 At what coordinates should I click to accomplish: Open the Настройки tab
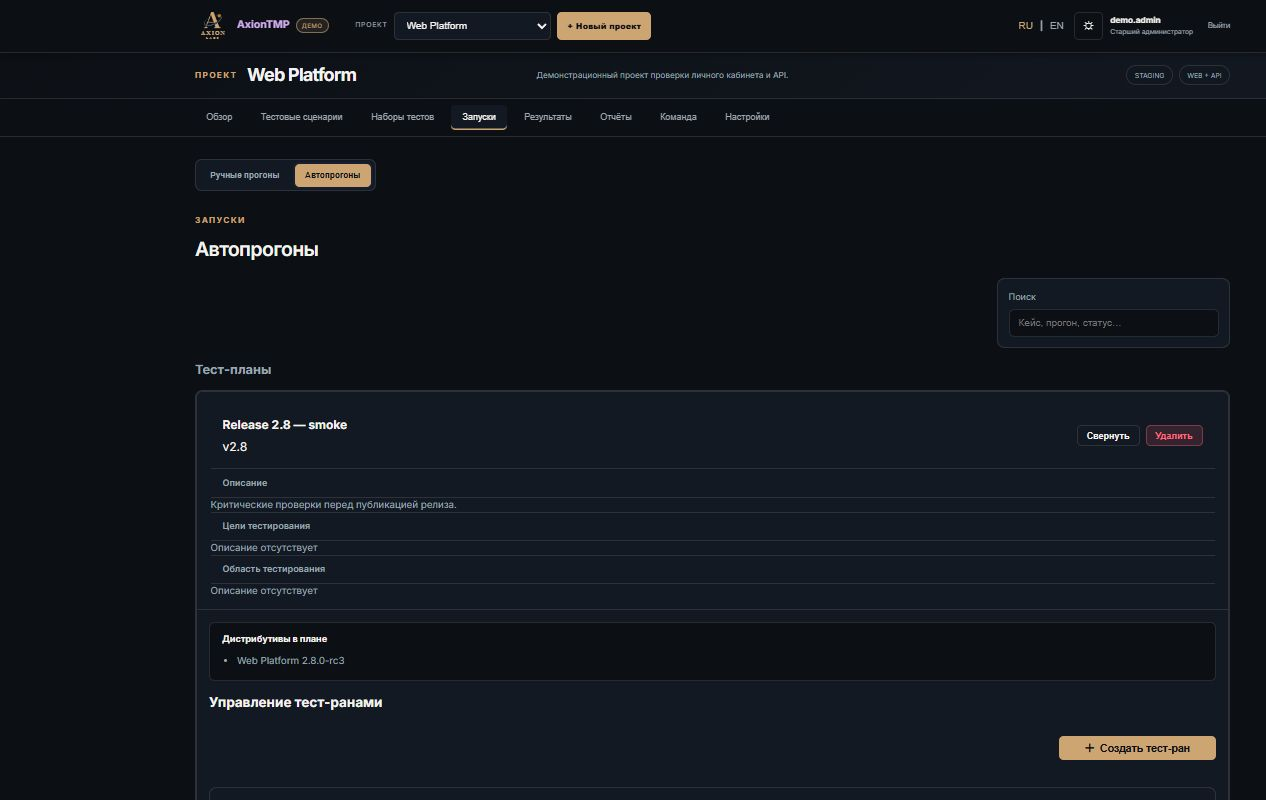coord(748,117)
